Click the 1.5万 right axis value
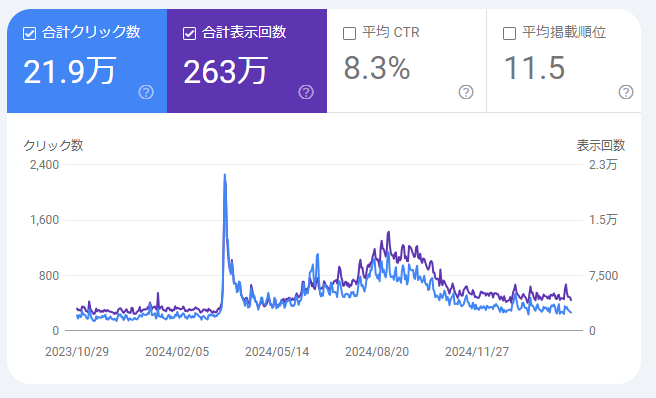Image resolution: width=656 pixels, height=398 pixels. [603, 220]
